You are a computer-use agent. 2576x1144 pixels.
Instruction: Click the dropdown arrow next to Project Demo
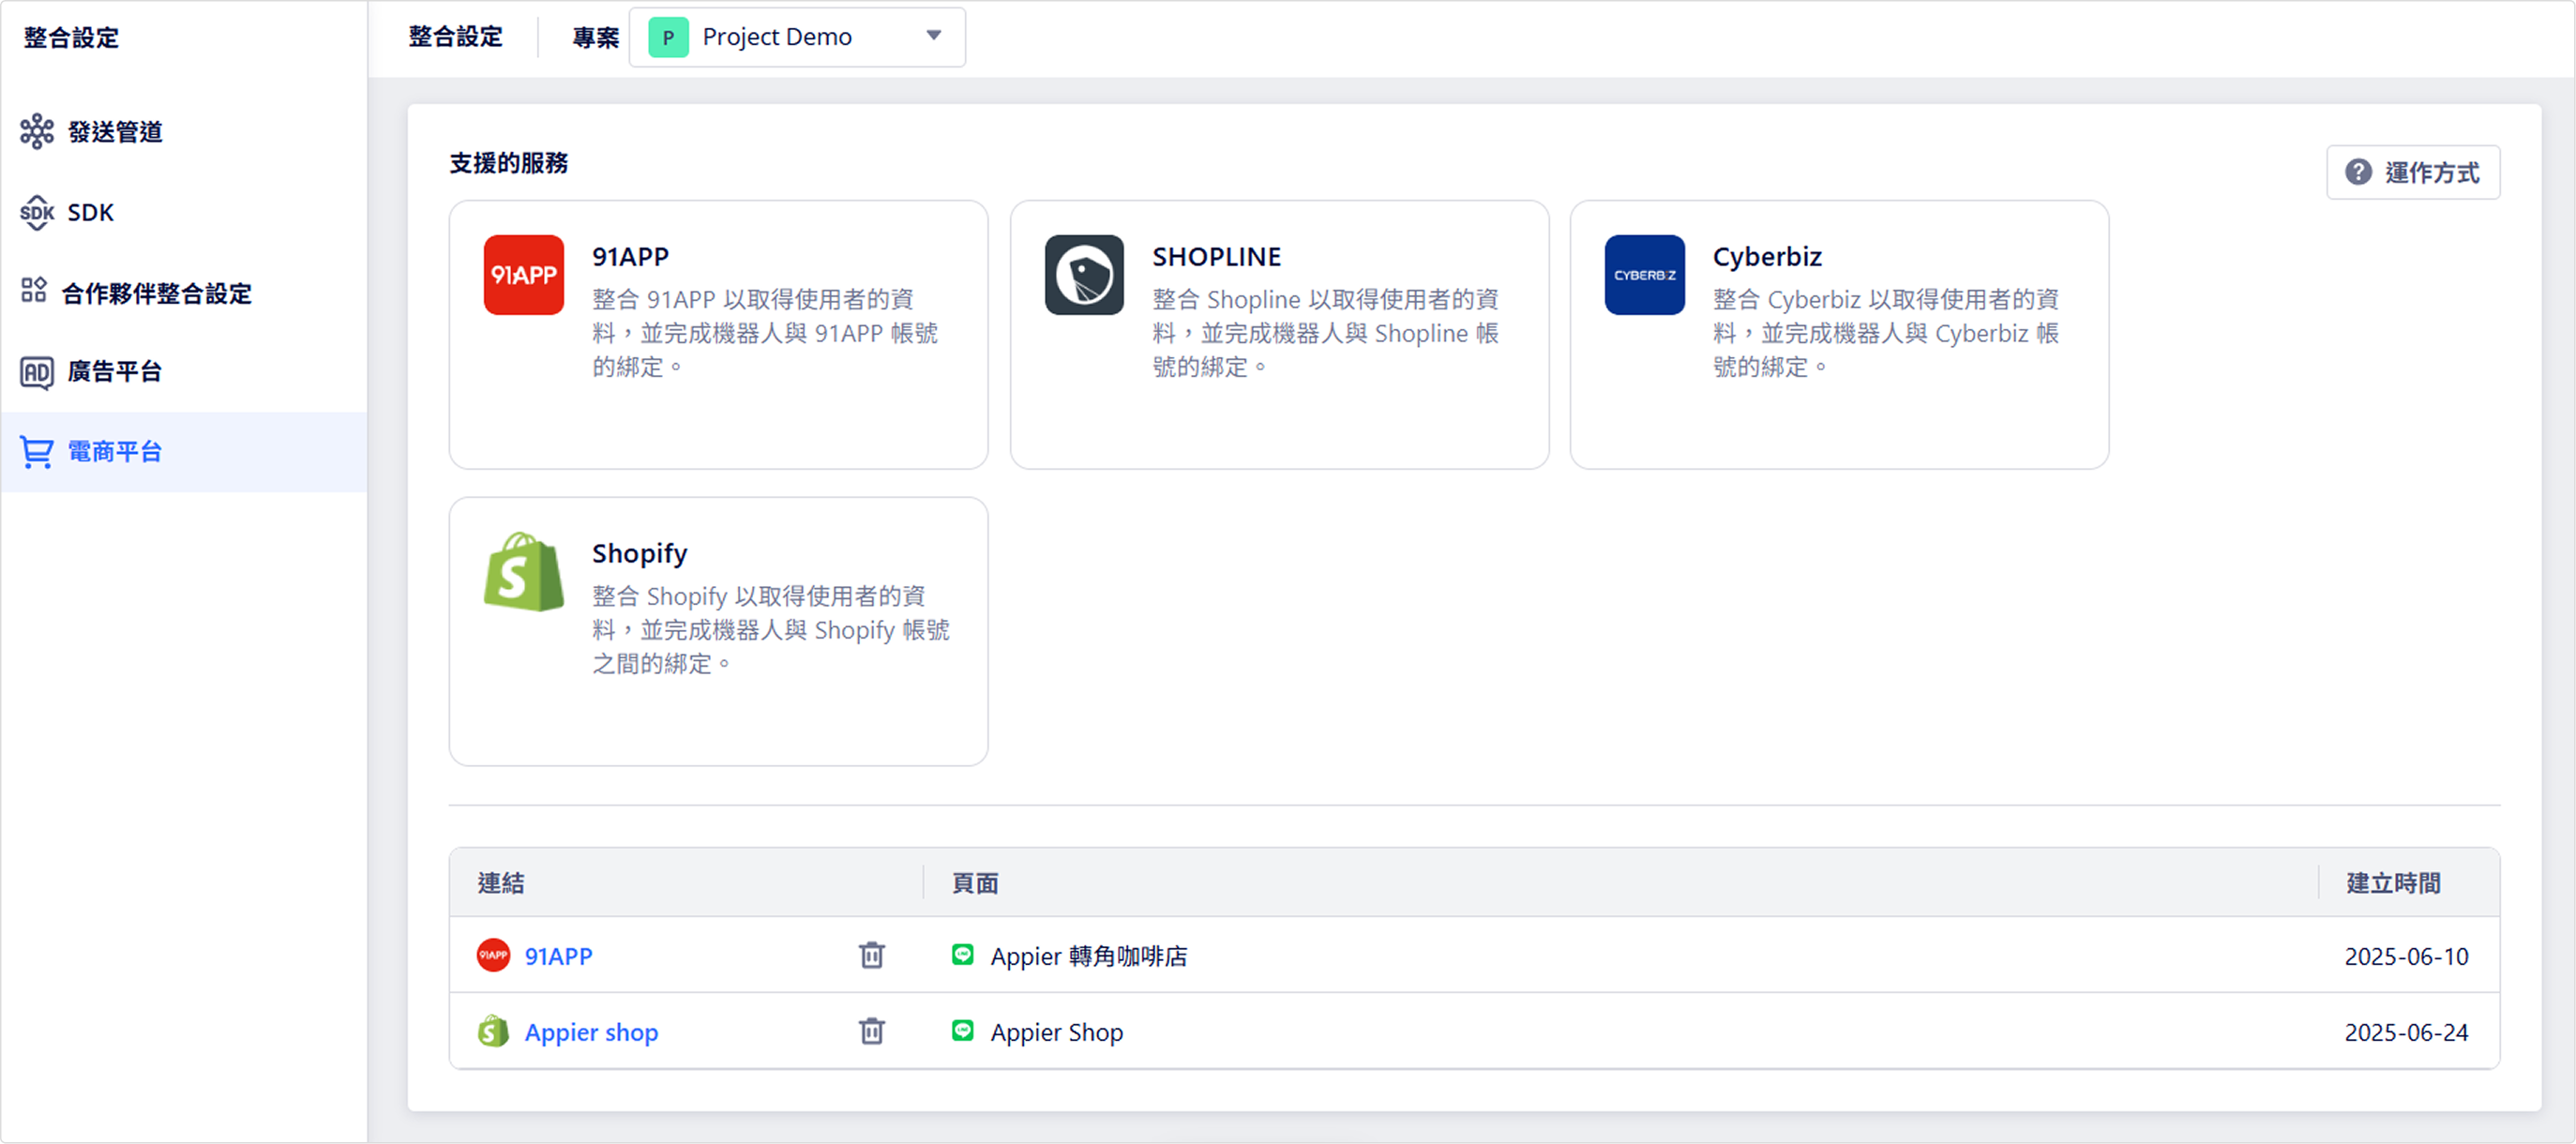coord(934,36)
